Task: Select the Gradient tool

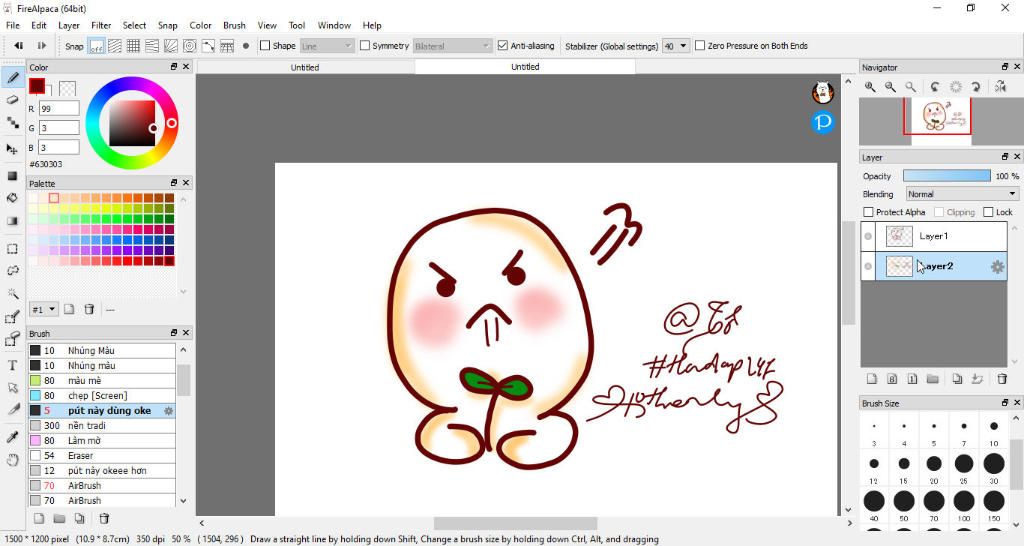Action: (12, 221)
